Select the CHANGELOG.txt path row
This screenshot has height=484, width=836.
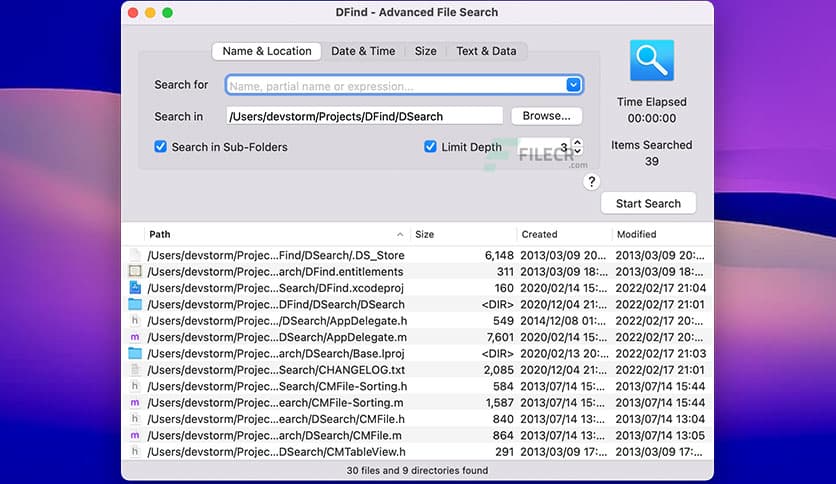276,370
